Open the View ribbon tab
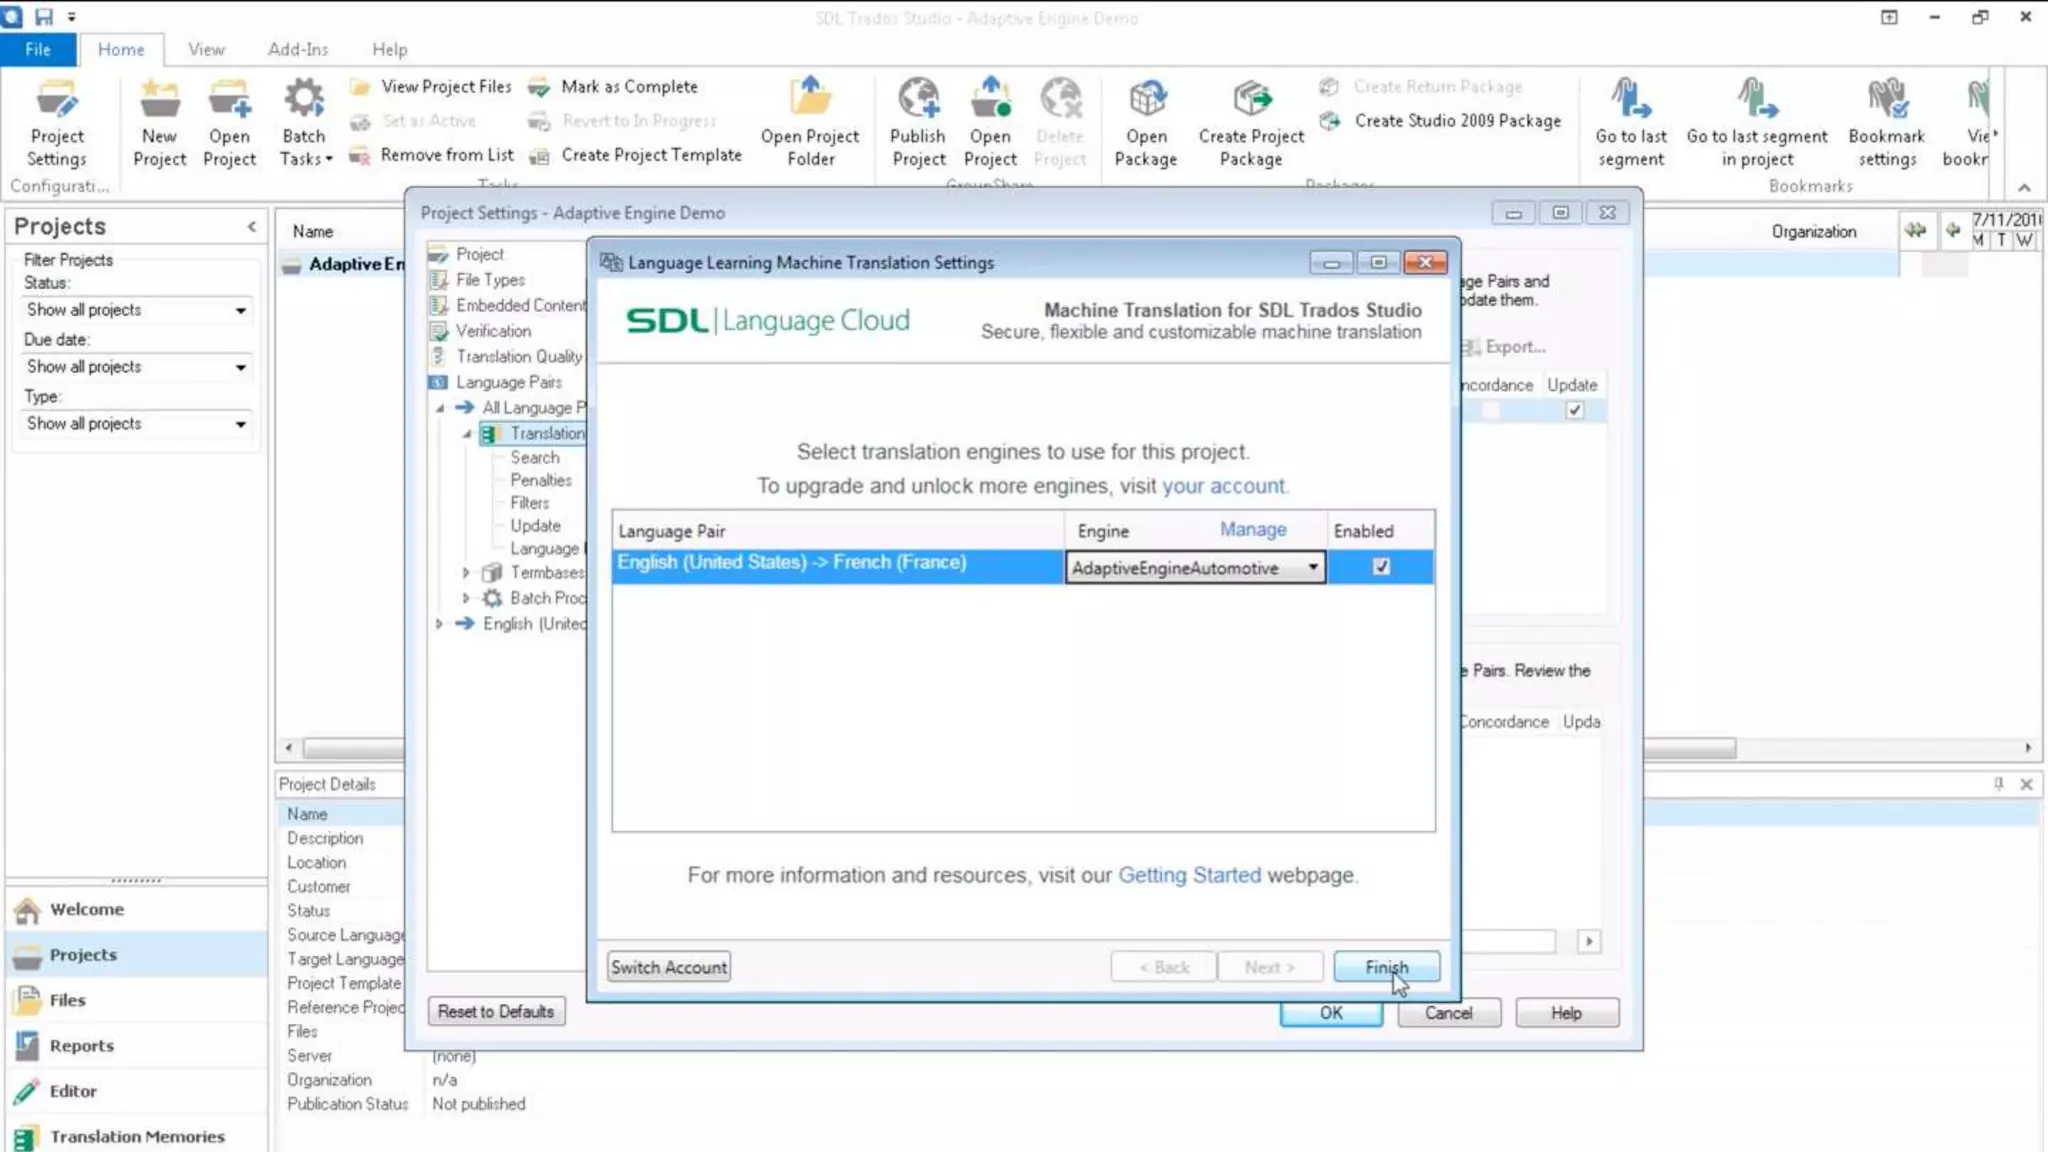Viewport: 2048px width, 1152px height. point(206,49)
